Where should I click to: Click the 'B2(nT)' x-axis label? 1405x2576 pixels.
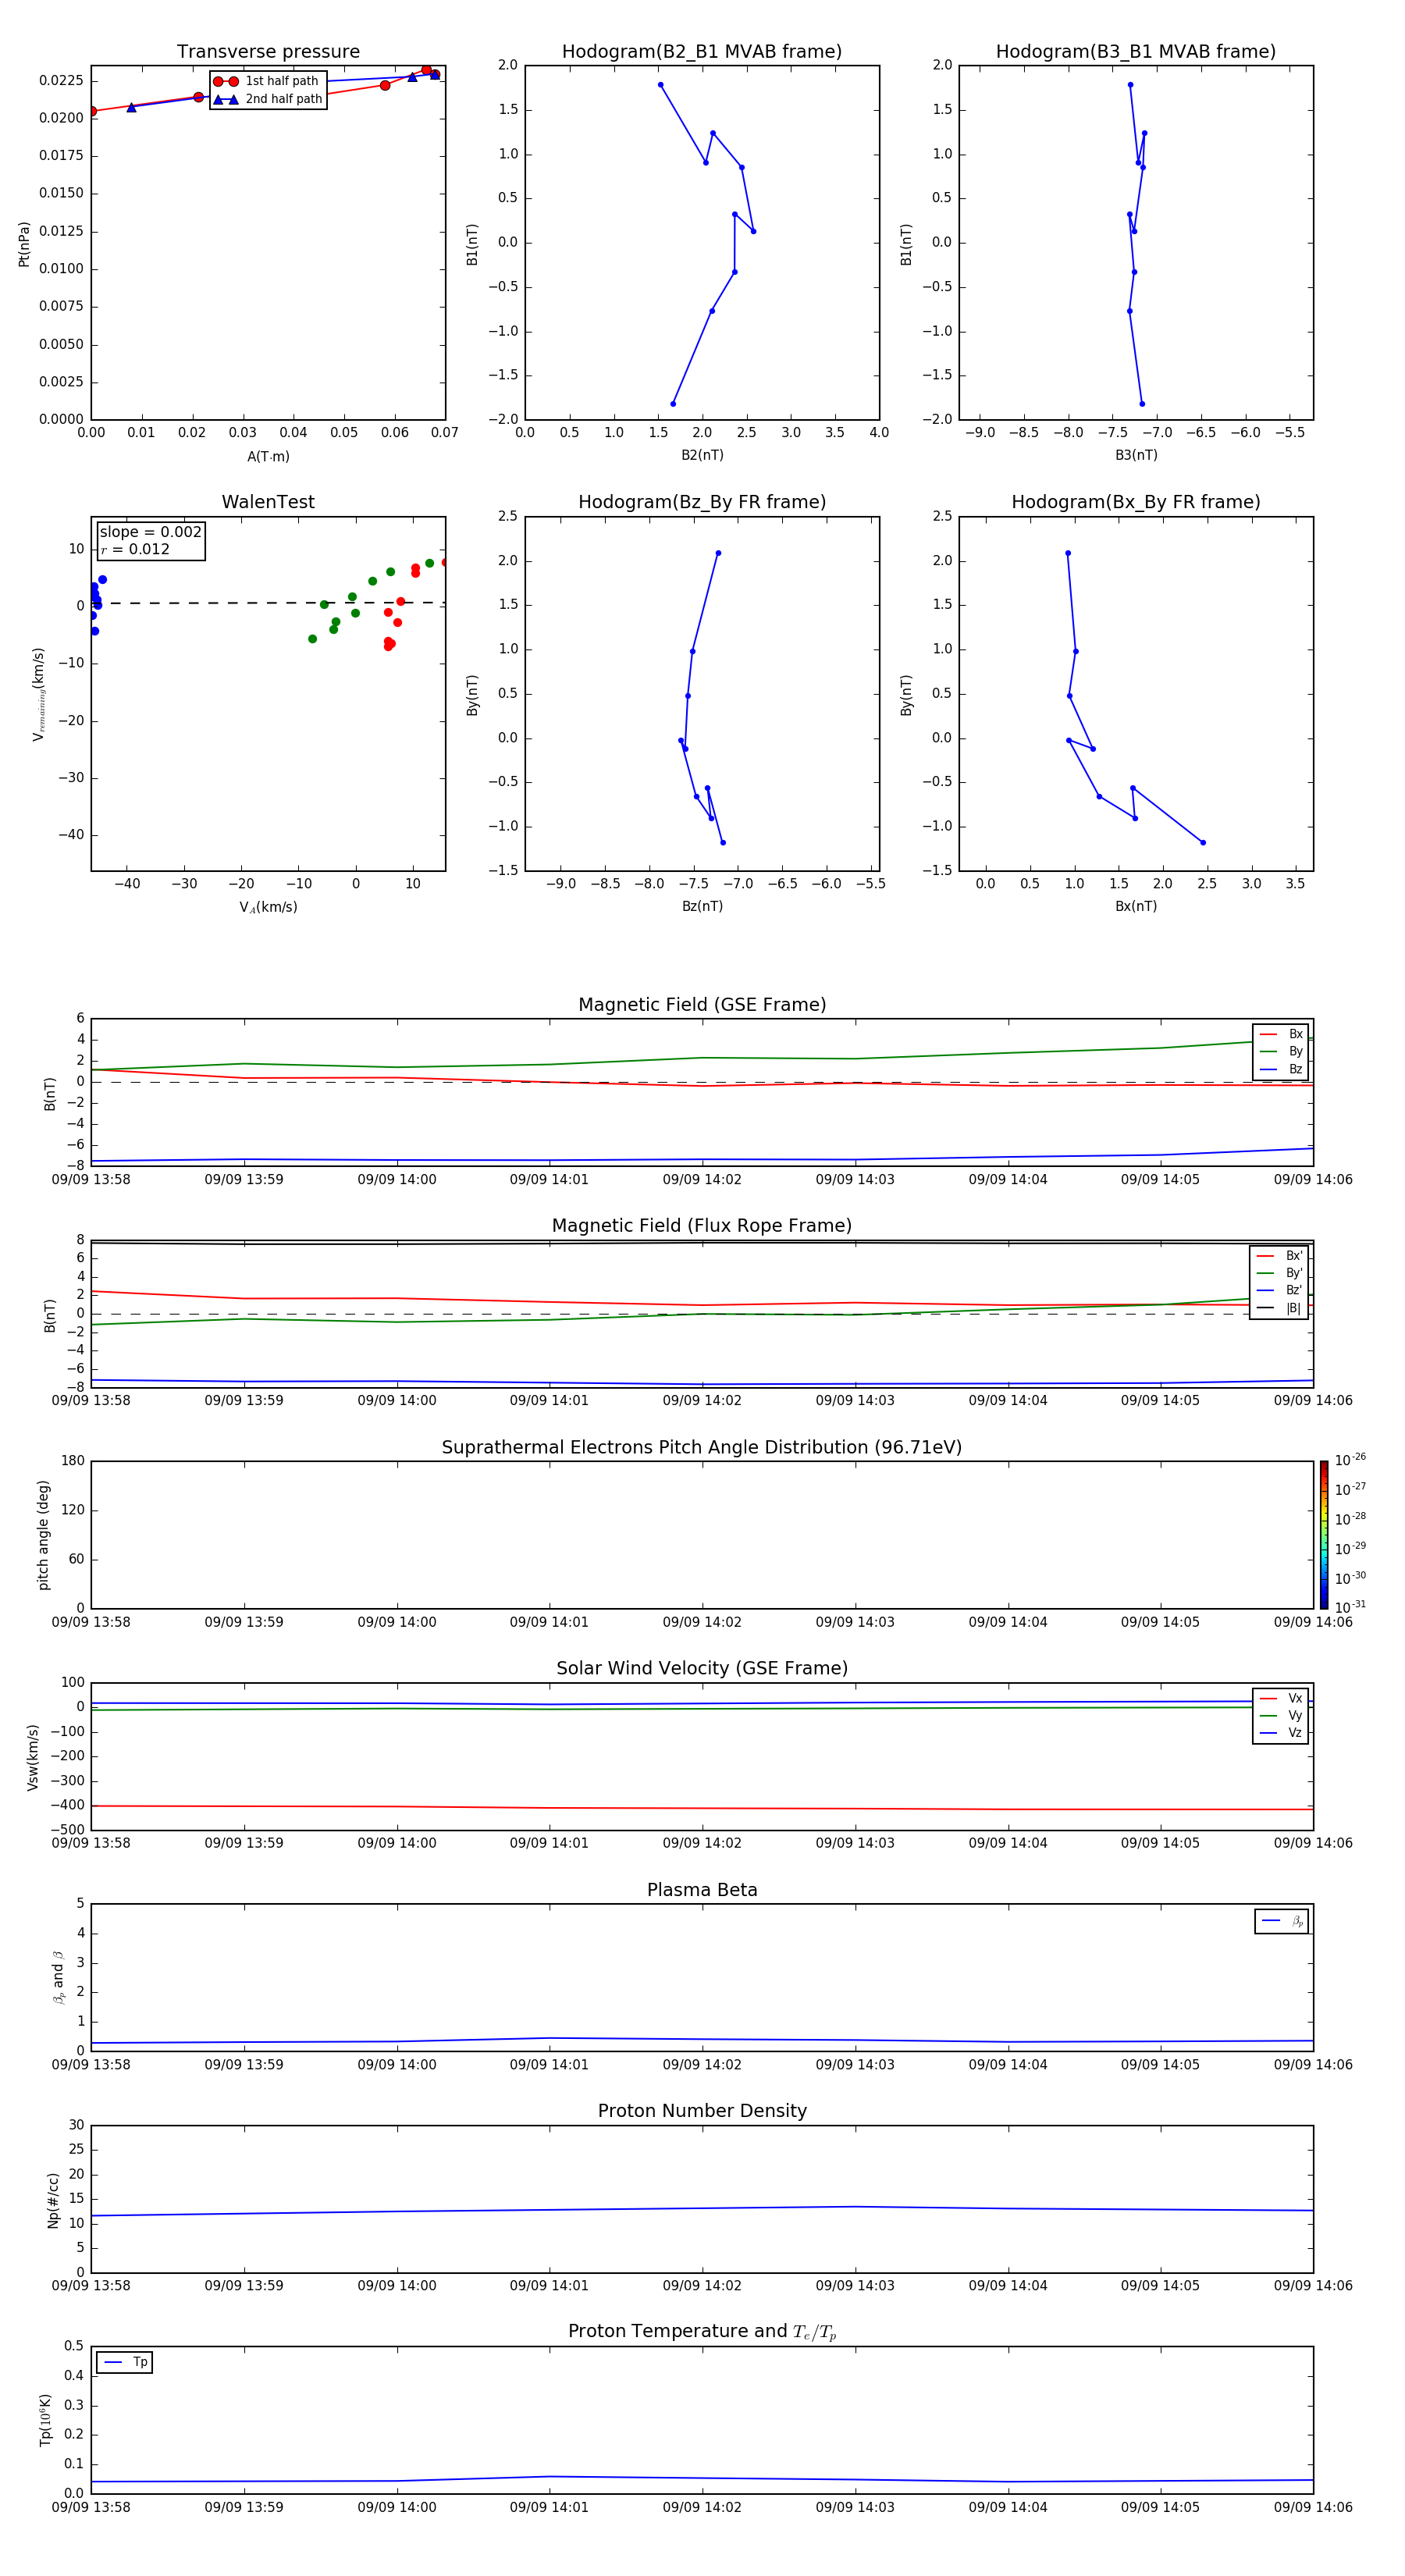click(x=702, y=455)
